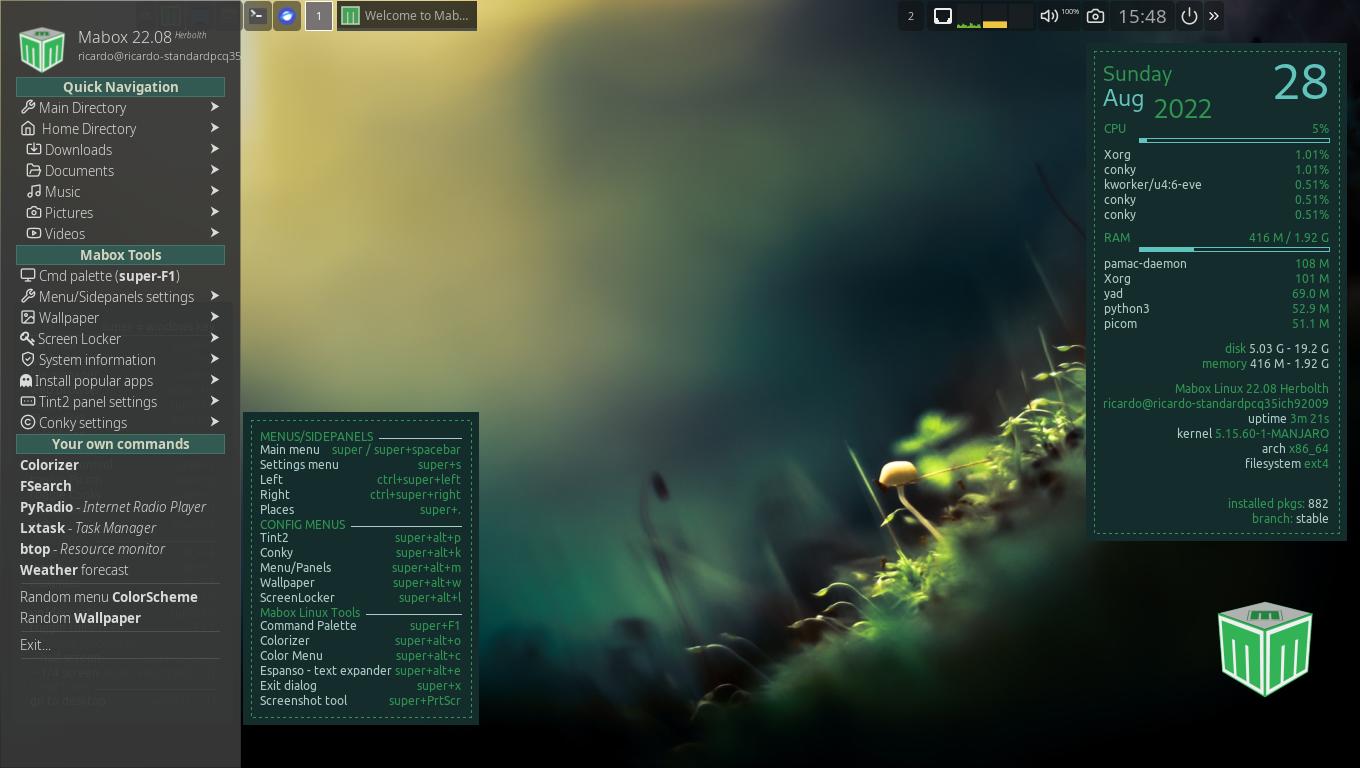The width and height of the screenshot is (1360, 768).
Task: Click the yellow memory graph in panel
Action: tap(995, 16)
